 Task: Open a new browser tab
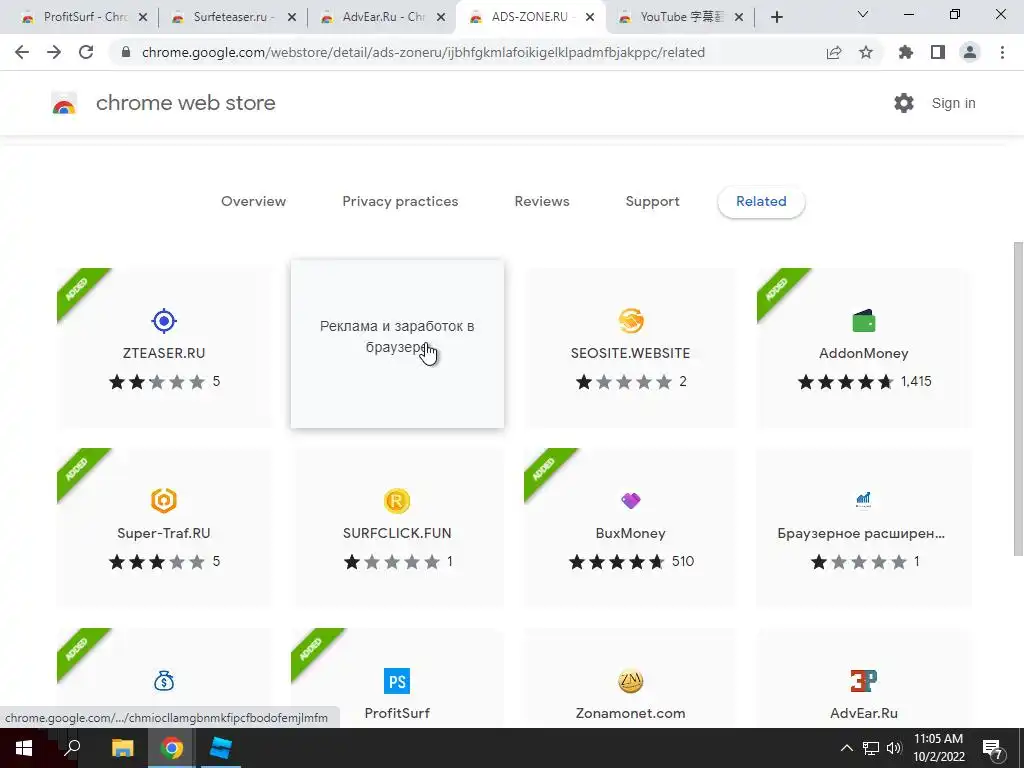click(776, 18)
